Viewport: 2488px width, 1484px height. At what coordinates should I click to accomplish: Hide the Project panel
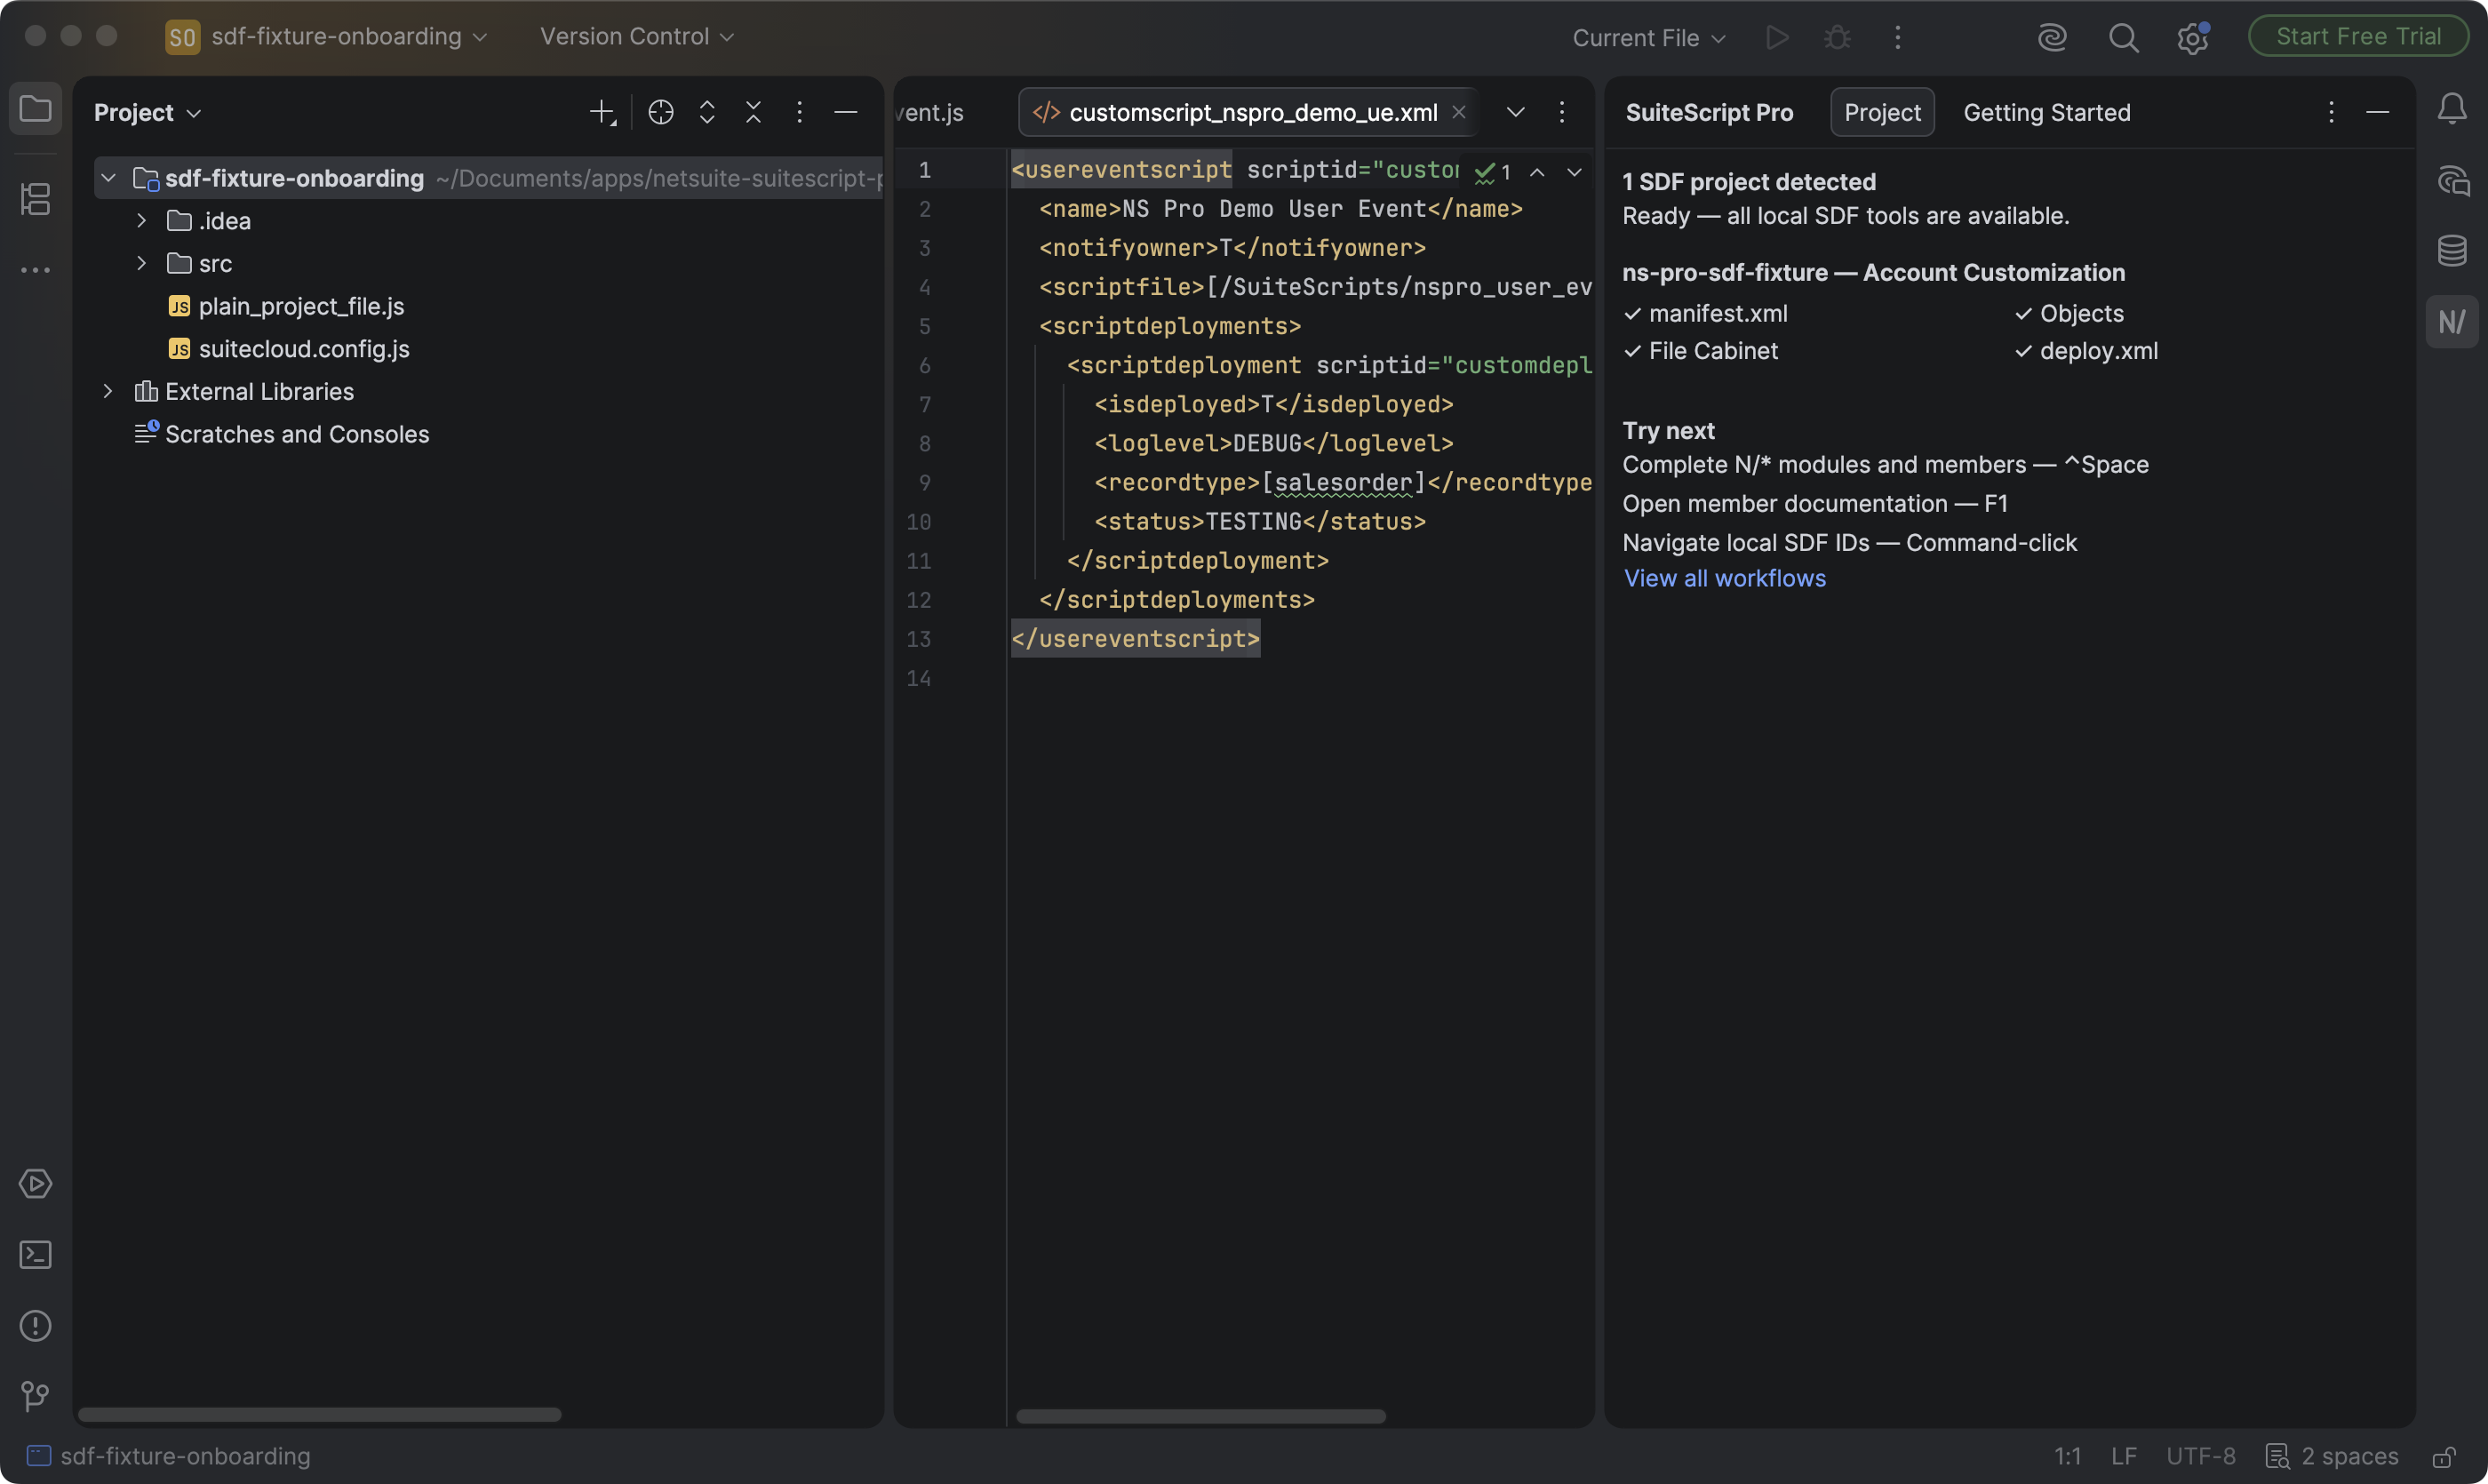[846, 112]
